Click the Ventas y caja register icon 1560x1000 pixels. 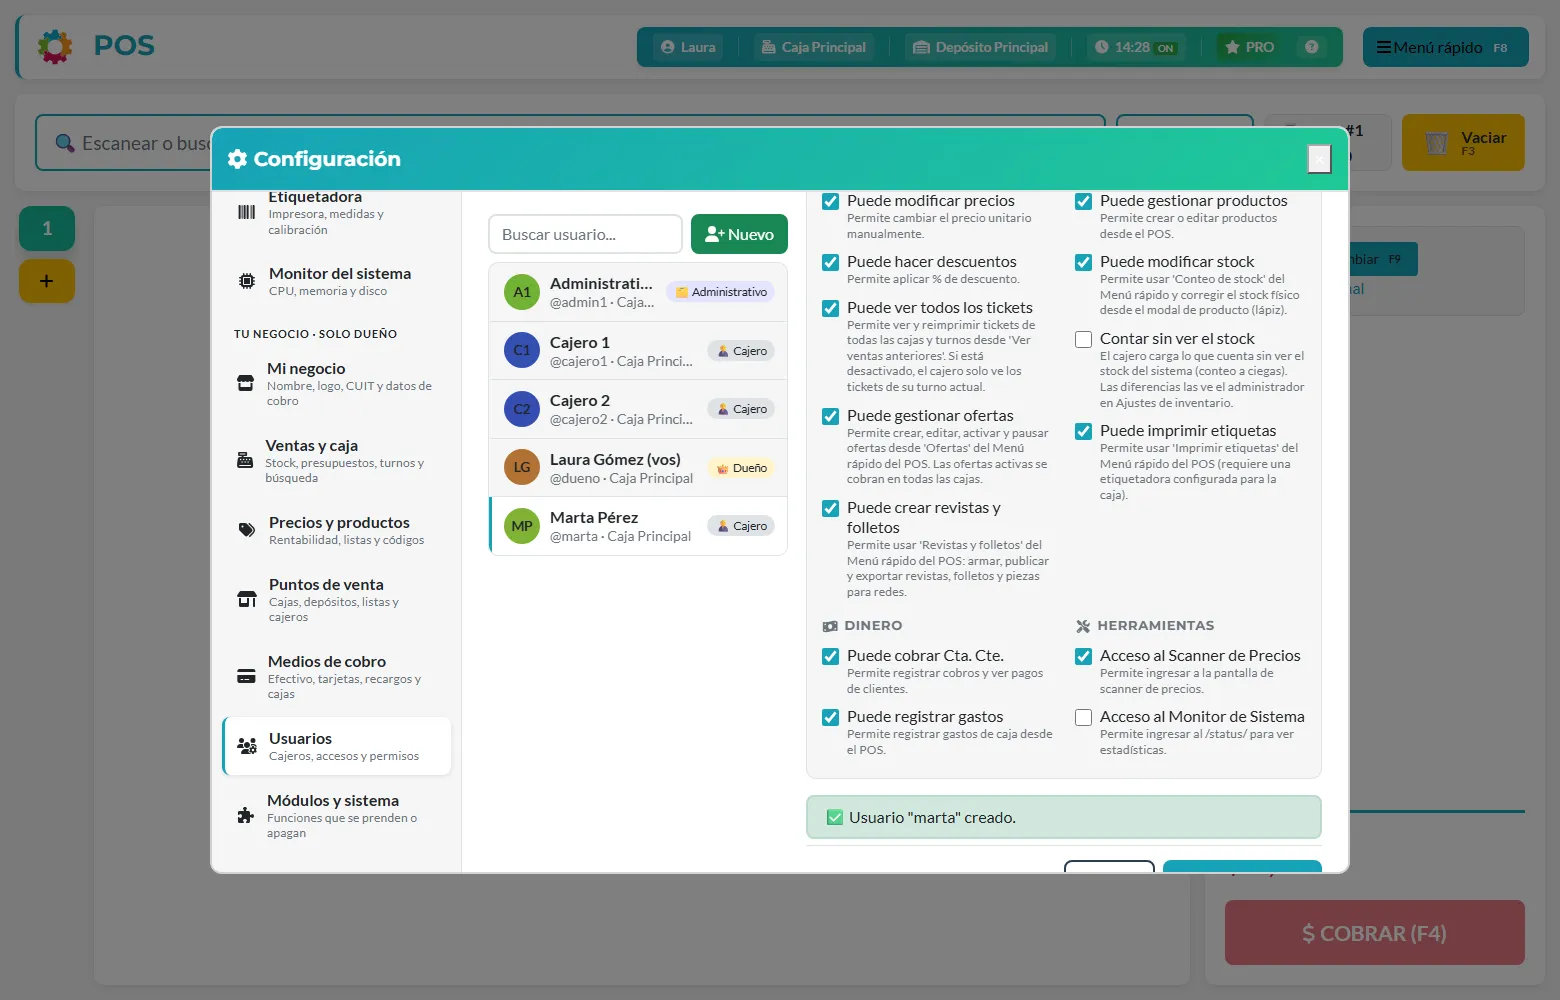(245, 460)
